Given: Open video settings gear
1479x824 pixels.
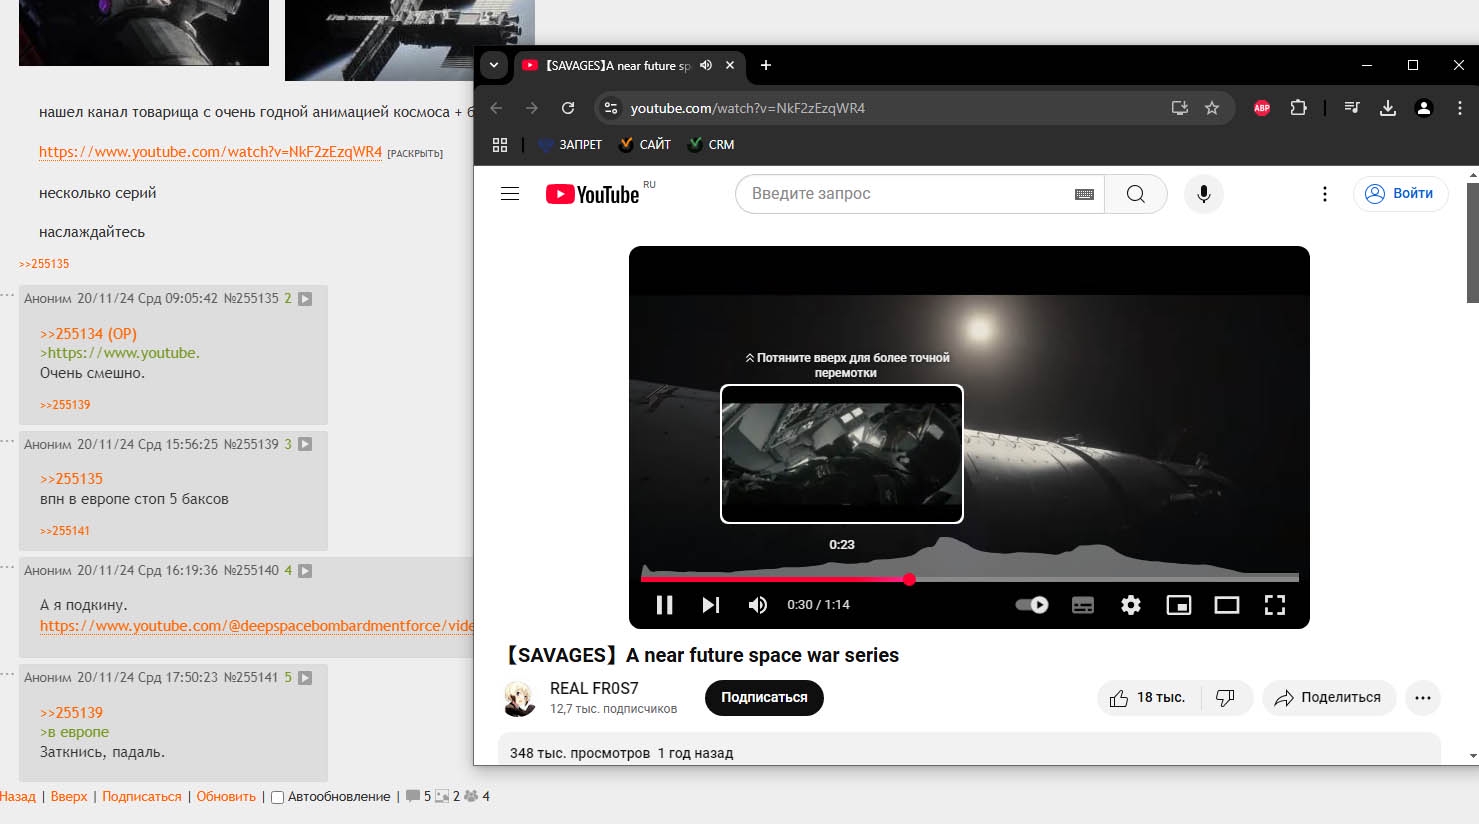Looking at the screenshot, I should pyautogui.click(x=1131, y=605).
